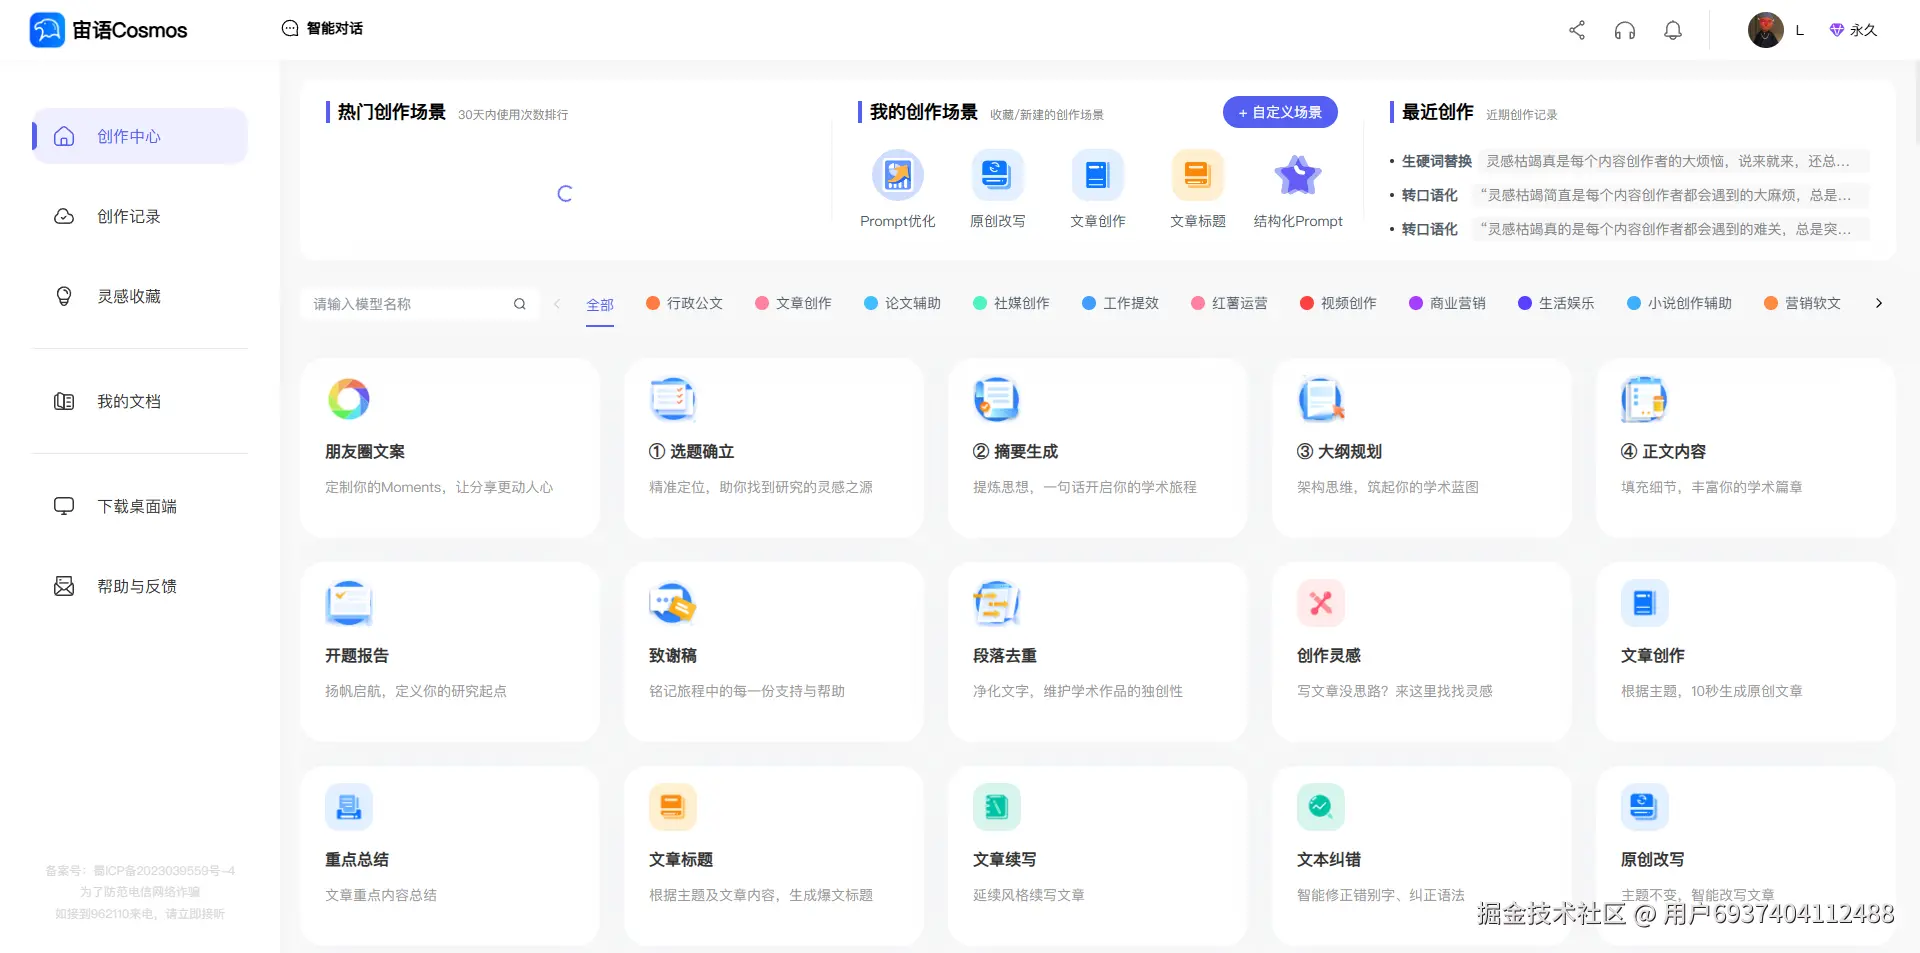Click the 永久 membership diamond badge
1920x953 pixels.
click(1853, 30)
